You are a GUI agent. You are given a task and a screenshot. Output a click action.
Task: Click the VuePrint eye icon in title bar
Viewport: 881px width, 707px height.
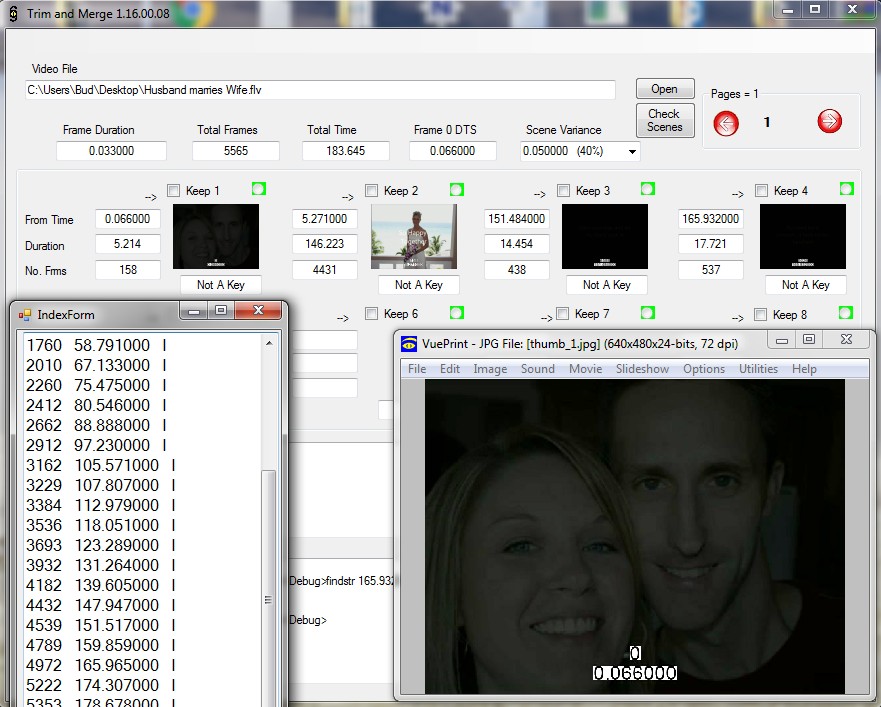[409, 344]
